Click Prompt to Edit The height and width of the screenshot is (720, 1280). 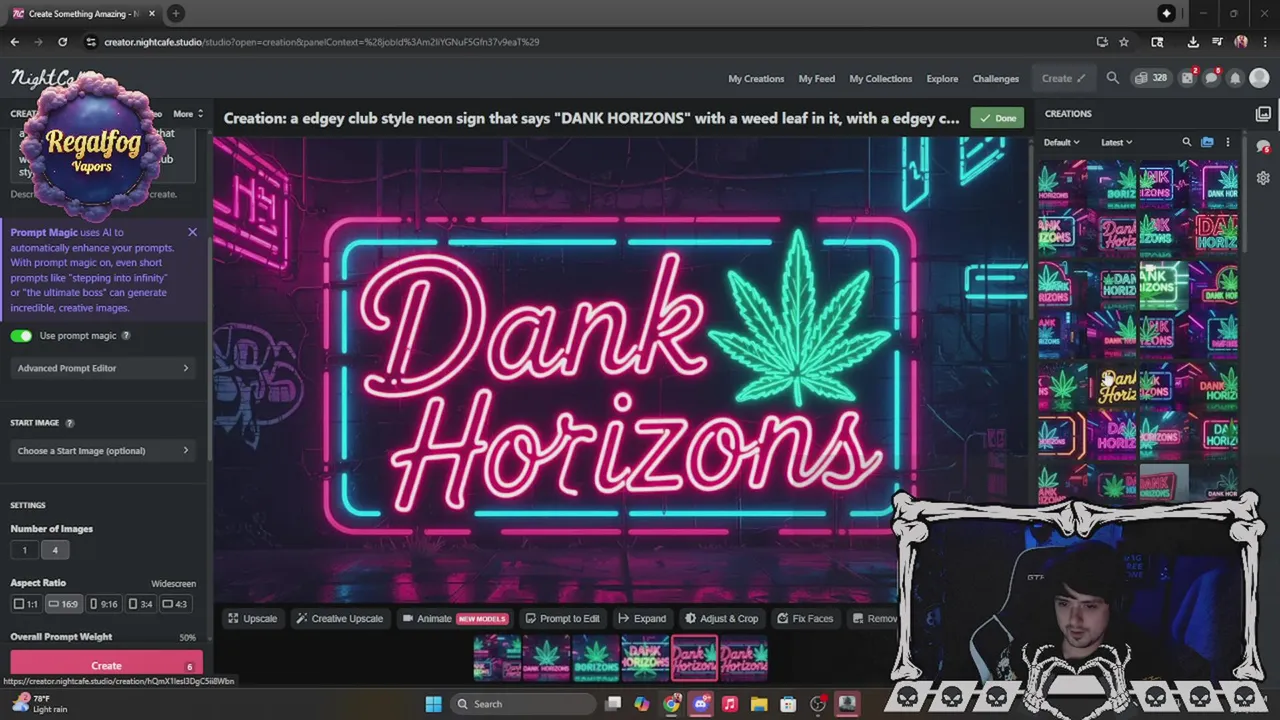tap(562, 618)
